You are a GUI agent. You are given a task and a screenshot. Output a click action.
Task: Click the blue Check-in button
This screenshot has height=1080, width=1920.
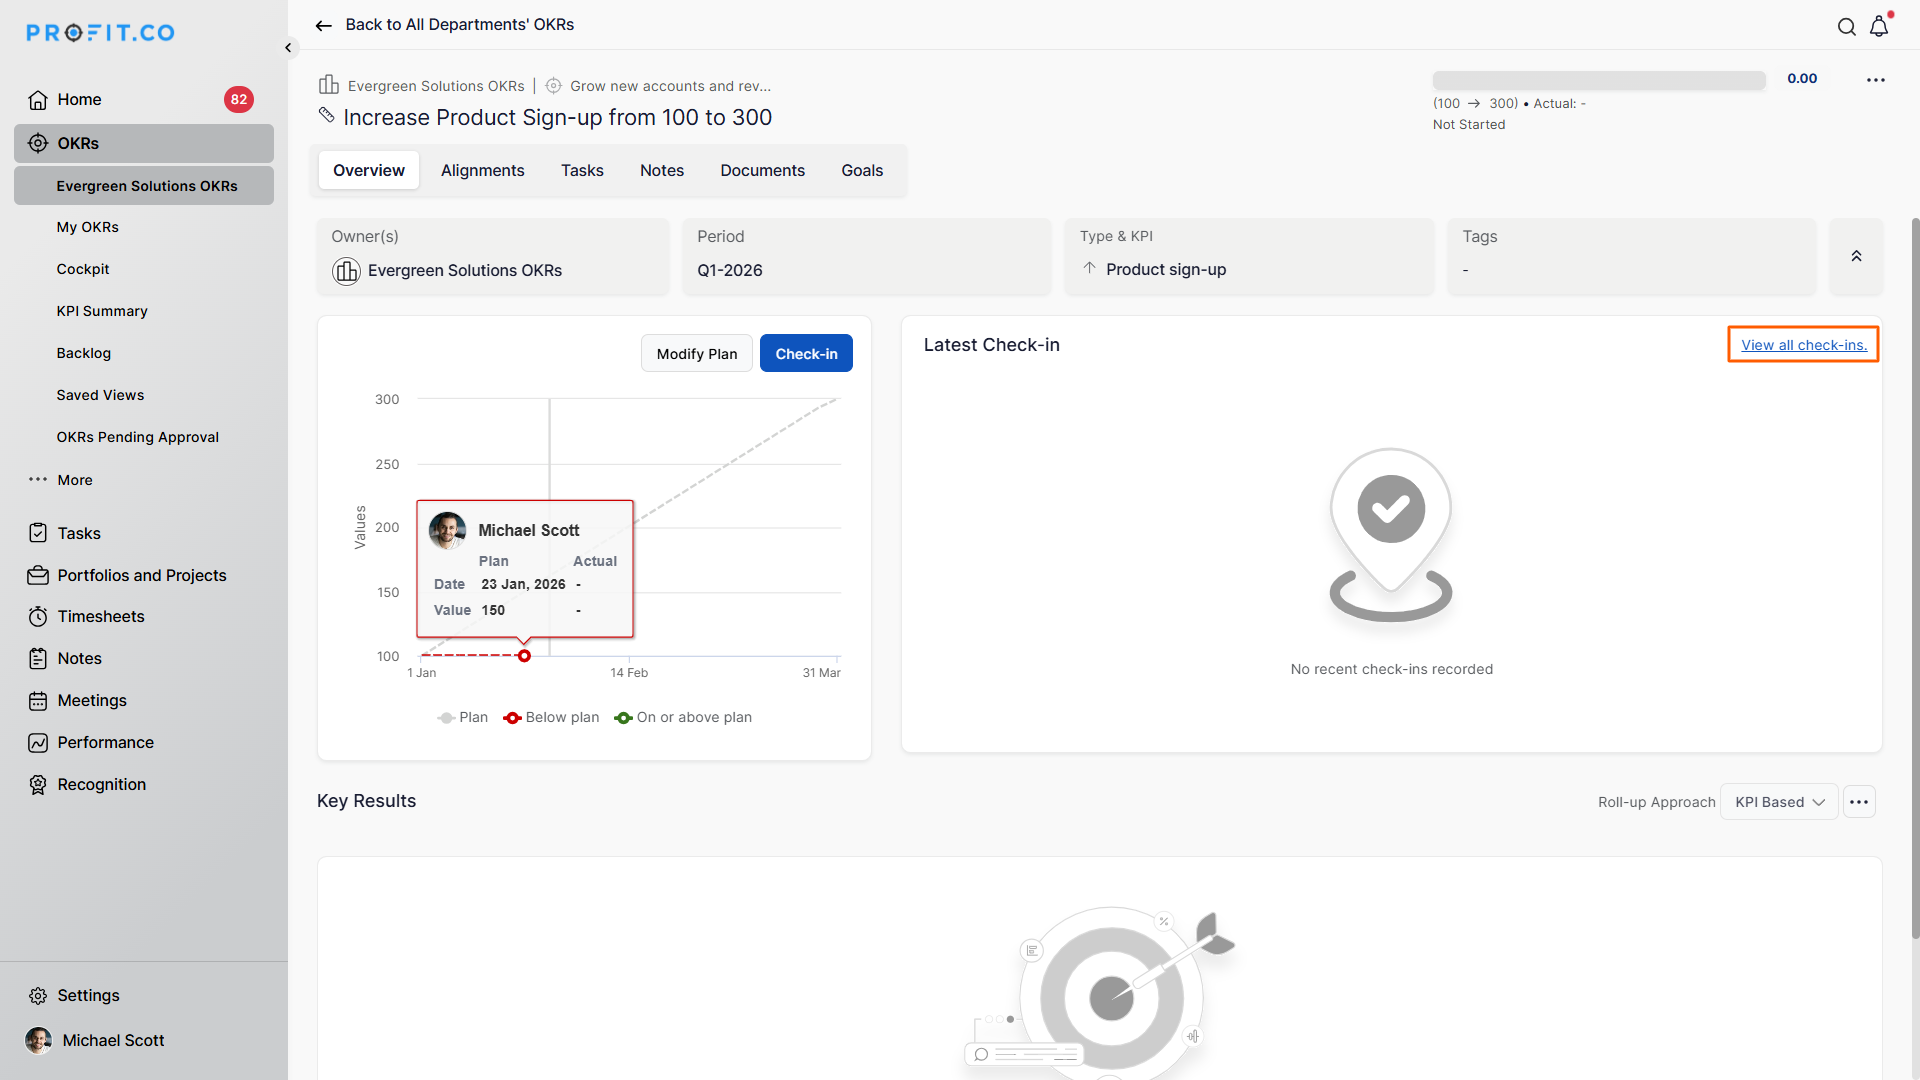pos(806,353)
